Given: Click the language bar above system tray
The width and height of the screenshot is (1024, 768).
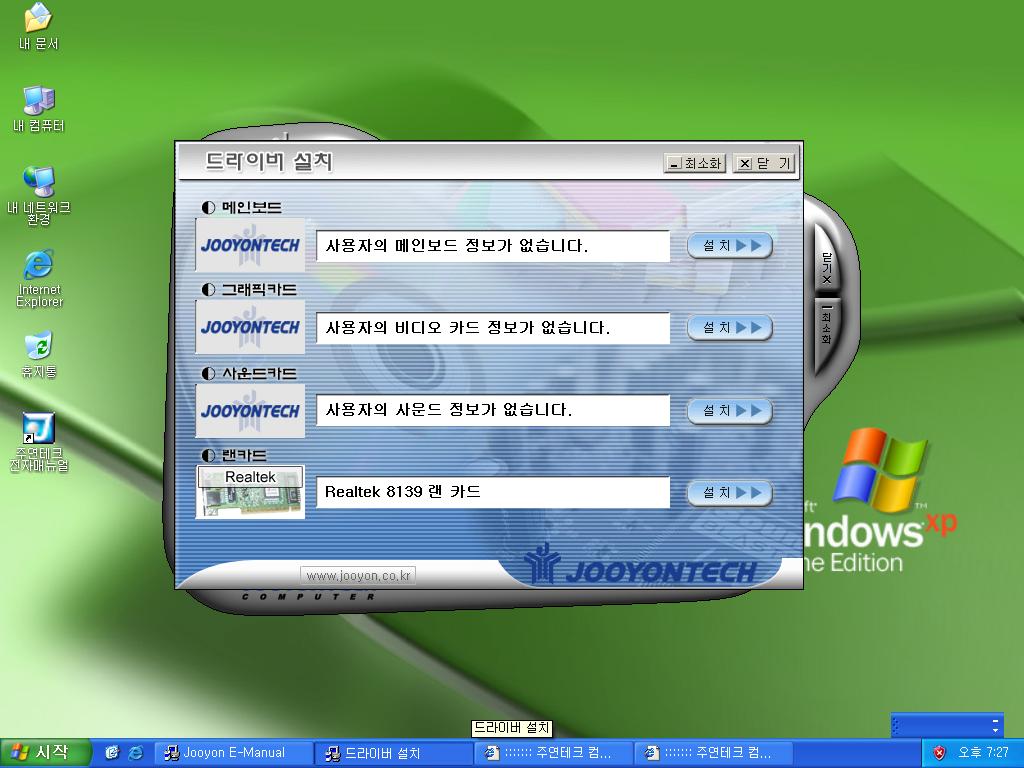Looking at the screenshot, I should coord(946,726).
